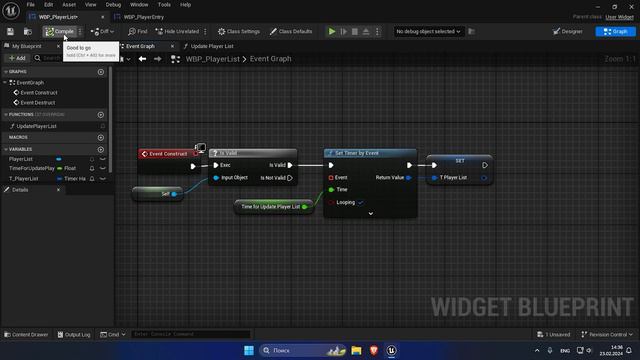Navigate forward in graph history
640x360 pixels.
[x=158, y=59]
